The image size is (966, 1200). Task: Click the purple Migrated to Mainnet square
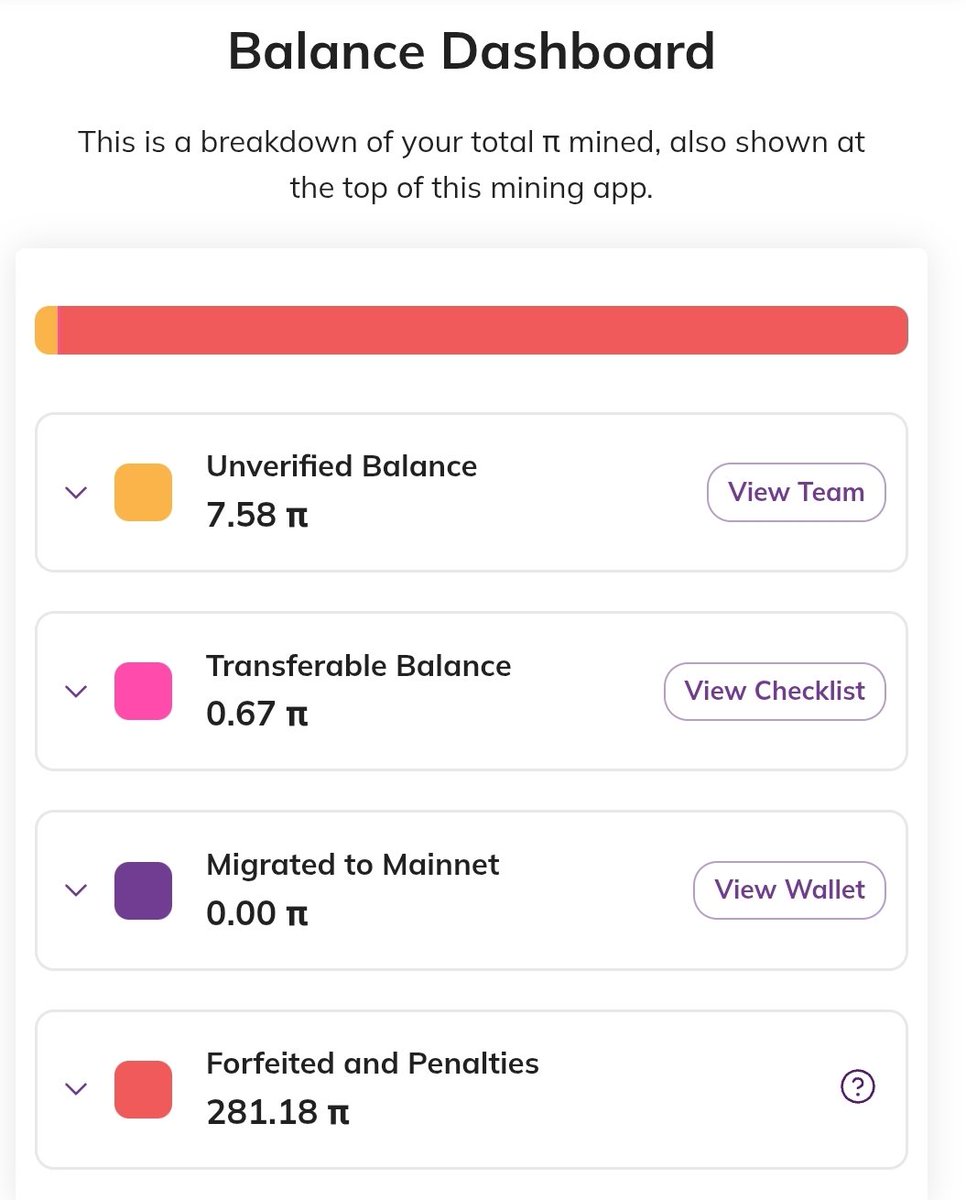tap(143, 890)
